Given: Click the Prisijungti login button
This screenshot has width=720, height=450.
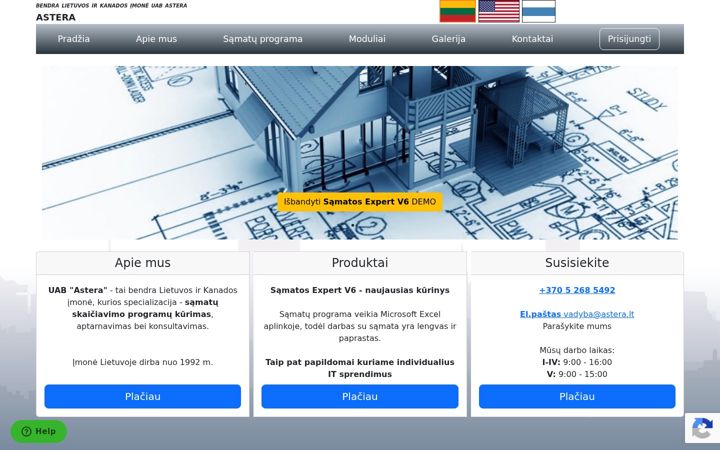Looking at the screenshot, I should [629, 39].
